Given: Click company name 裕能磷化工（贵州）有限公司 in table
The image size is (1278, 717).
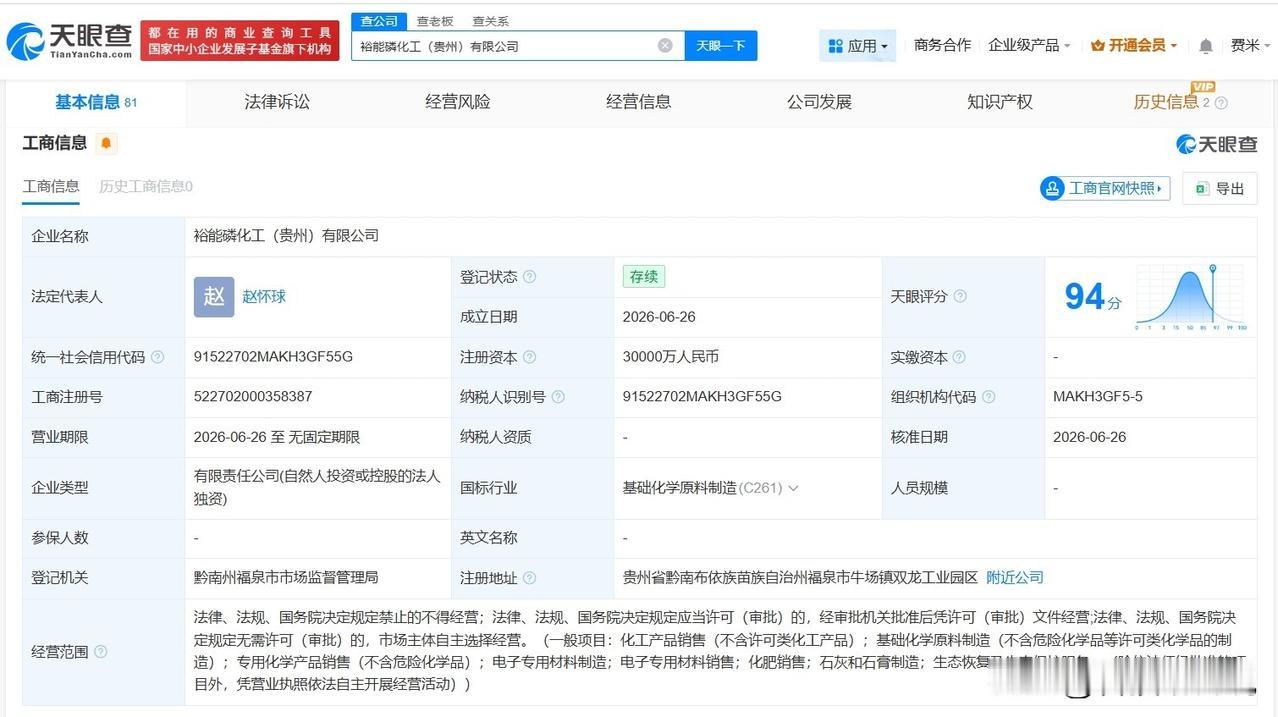Looking at the screenshot, I should tap(286, 236).
